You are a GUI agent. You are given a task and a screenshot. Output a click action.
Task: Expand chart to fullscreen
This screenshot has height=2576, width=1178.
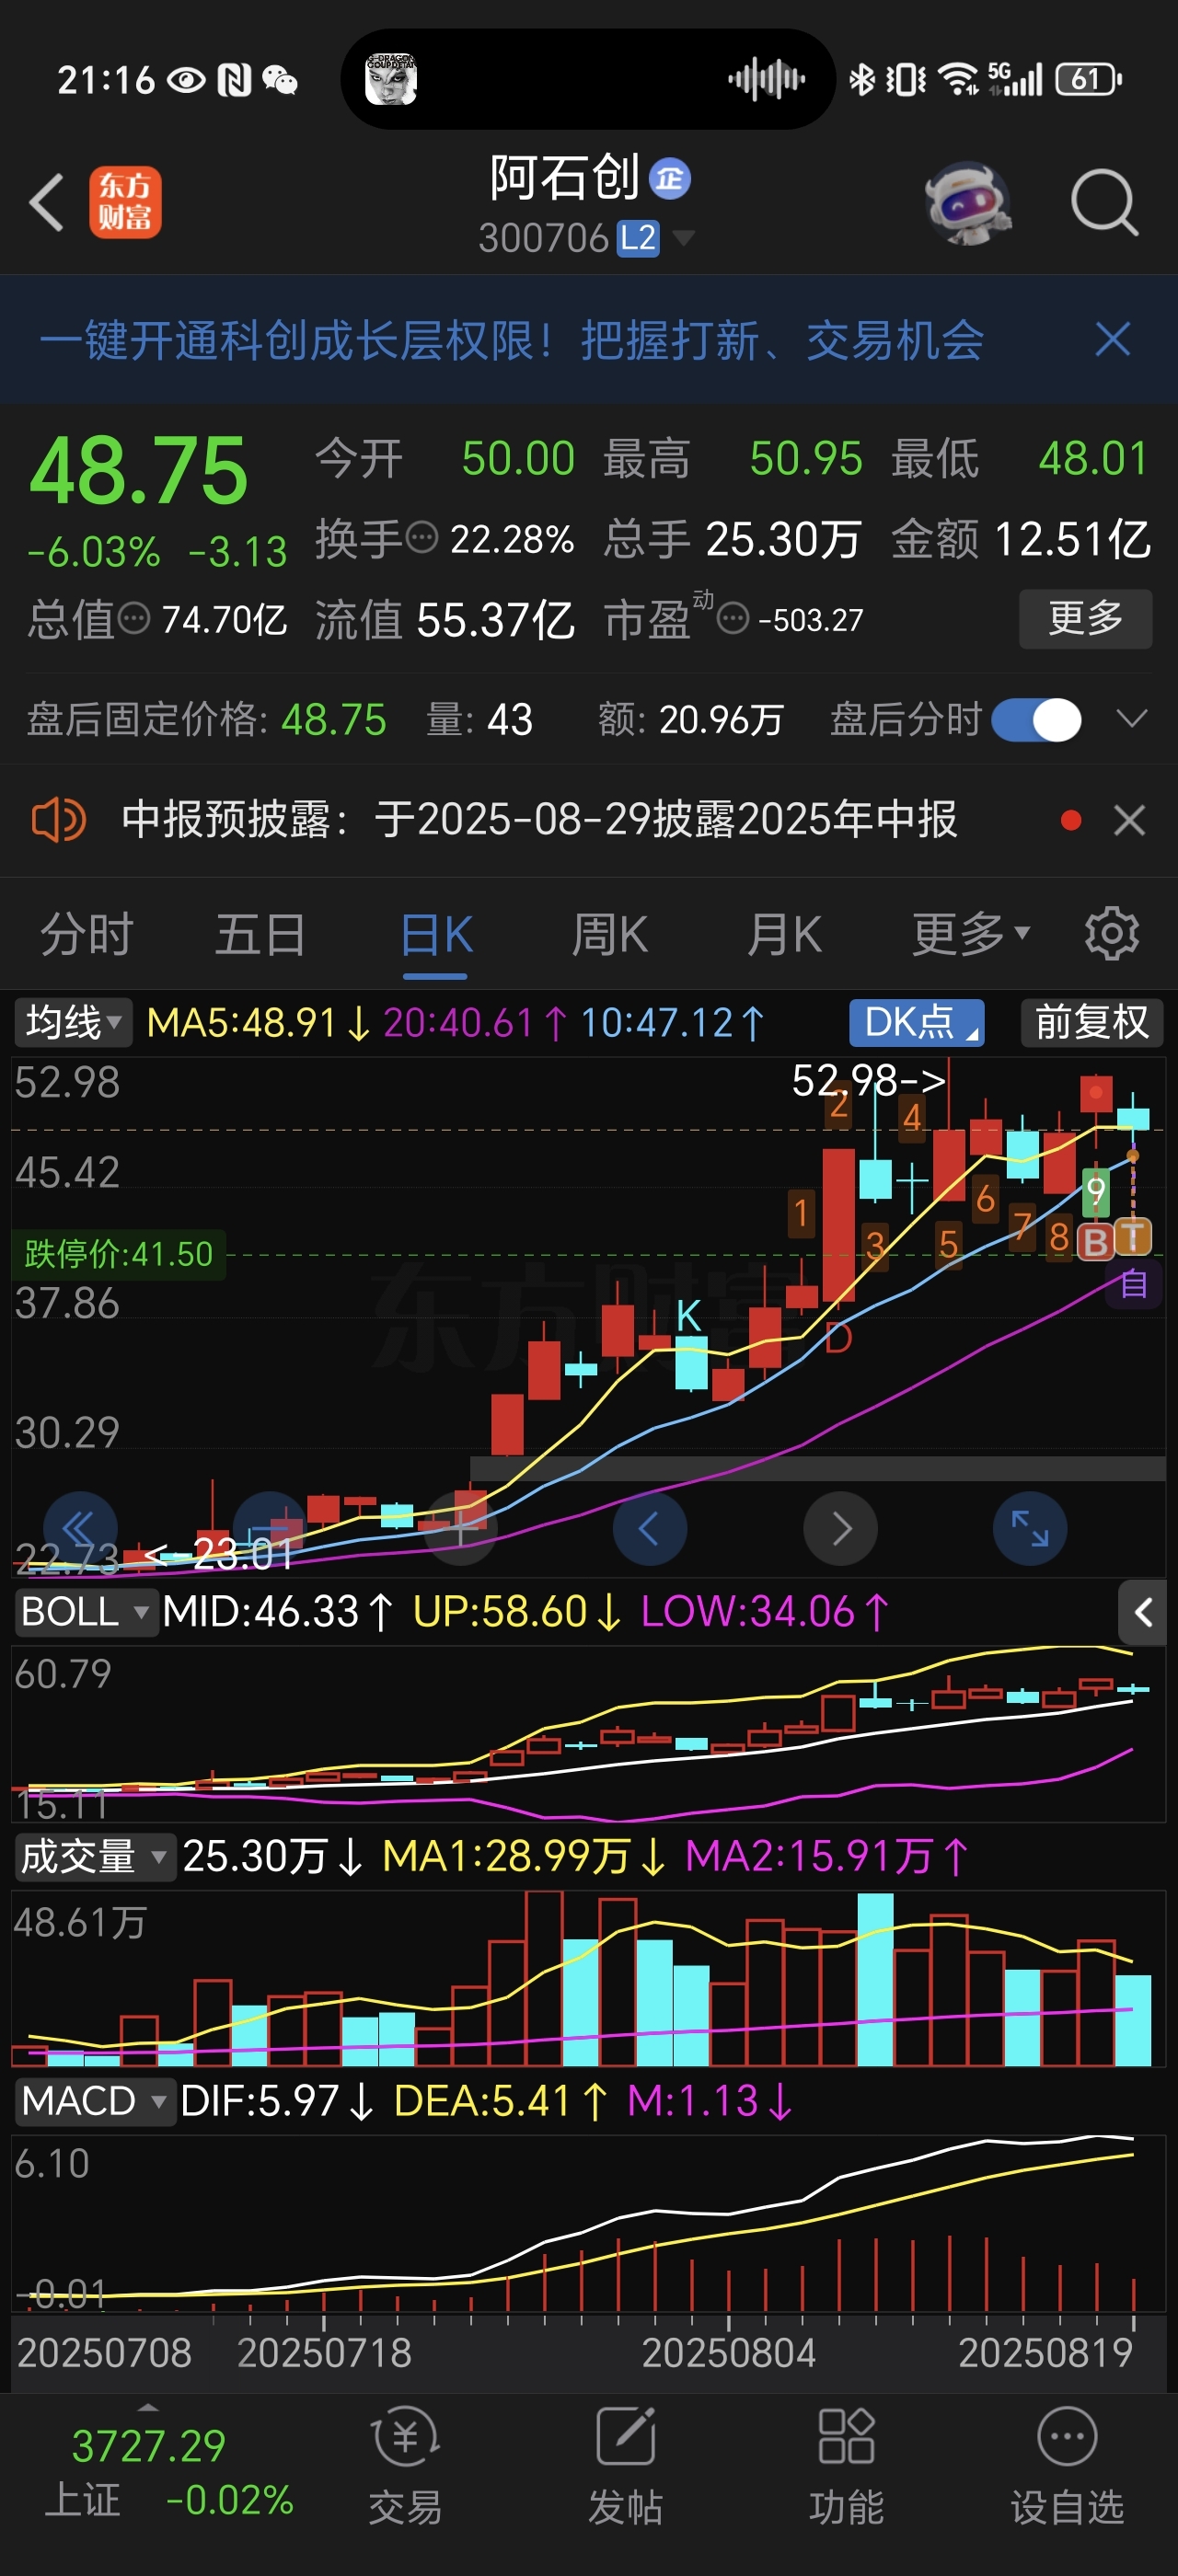coord(1030,1528)
